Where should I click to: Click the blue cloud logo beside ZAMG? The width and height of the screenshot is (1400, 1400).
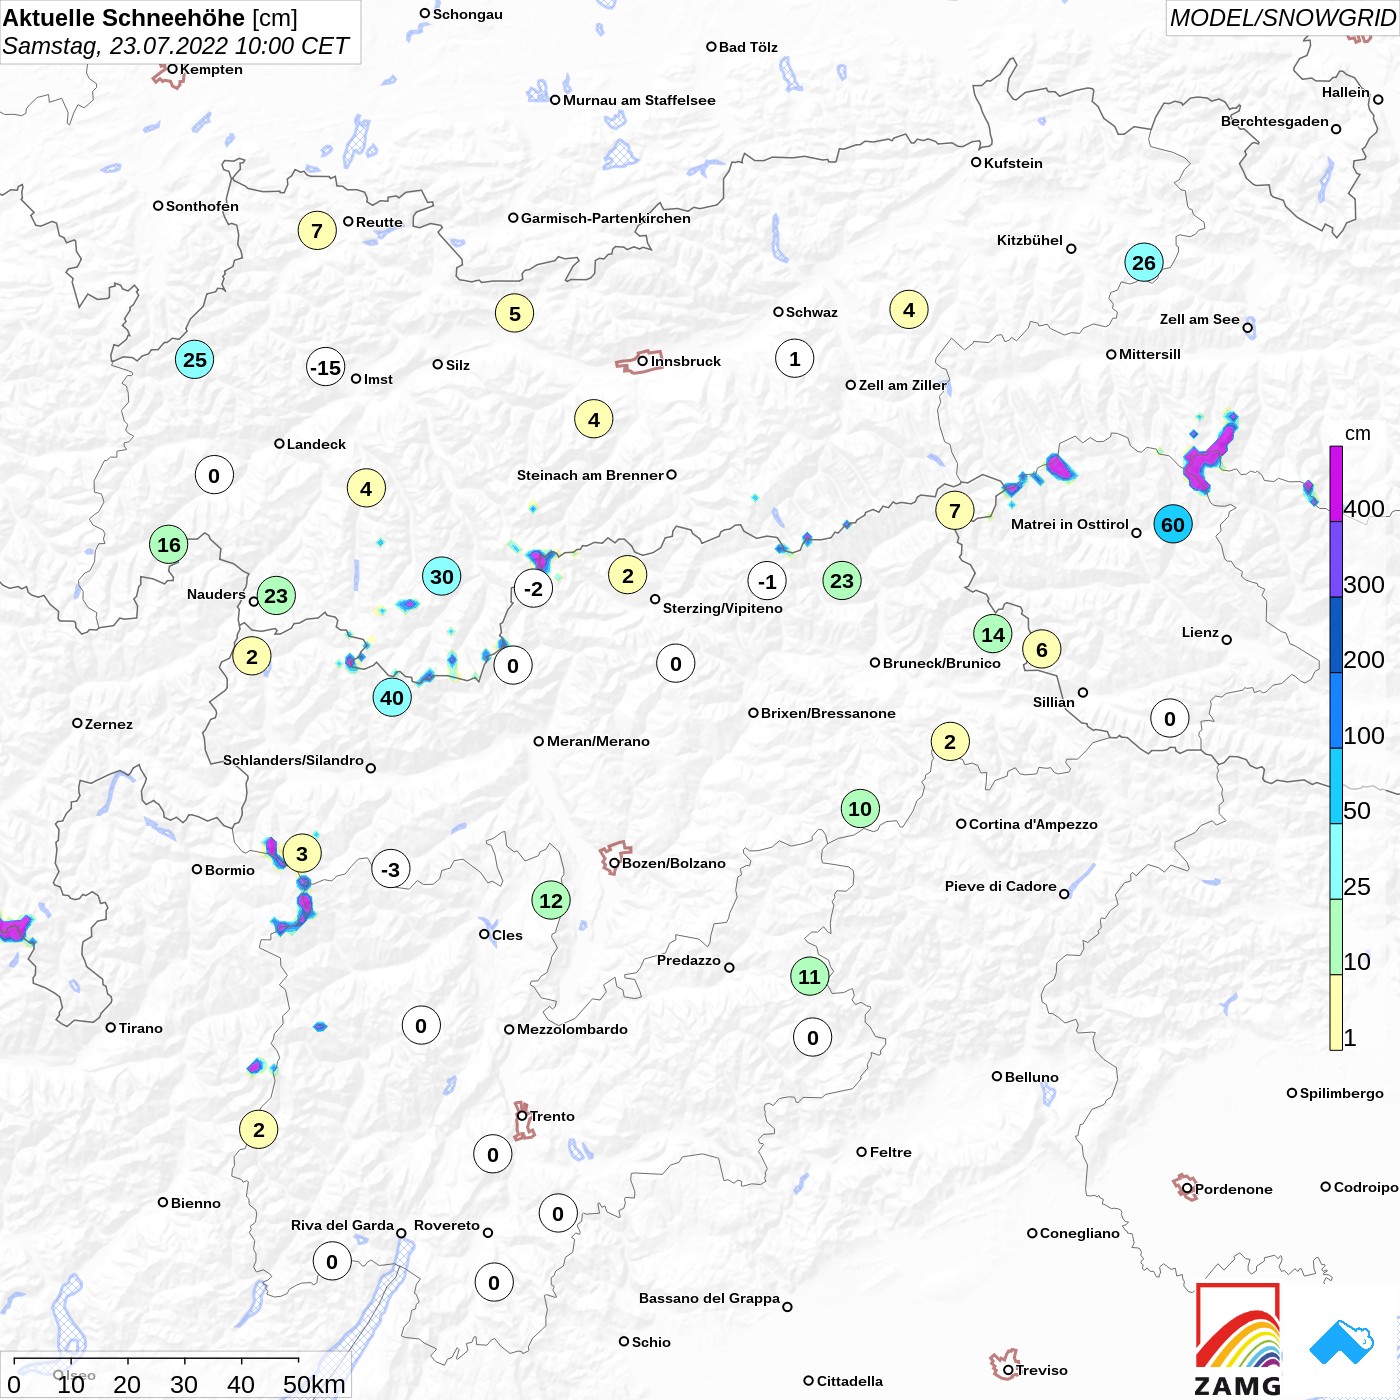[x=1342, y=1343]
